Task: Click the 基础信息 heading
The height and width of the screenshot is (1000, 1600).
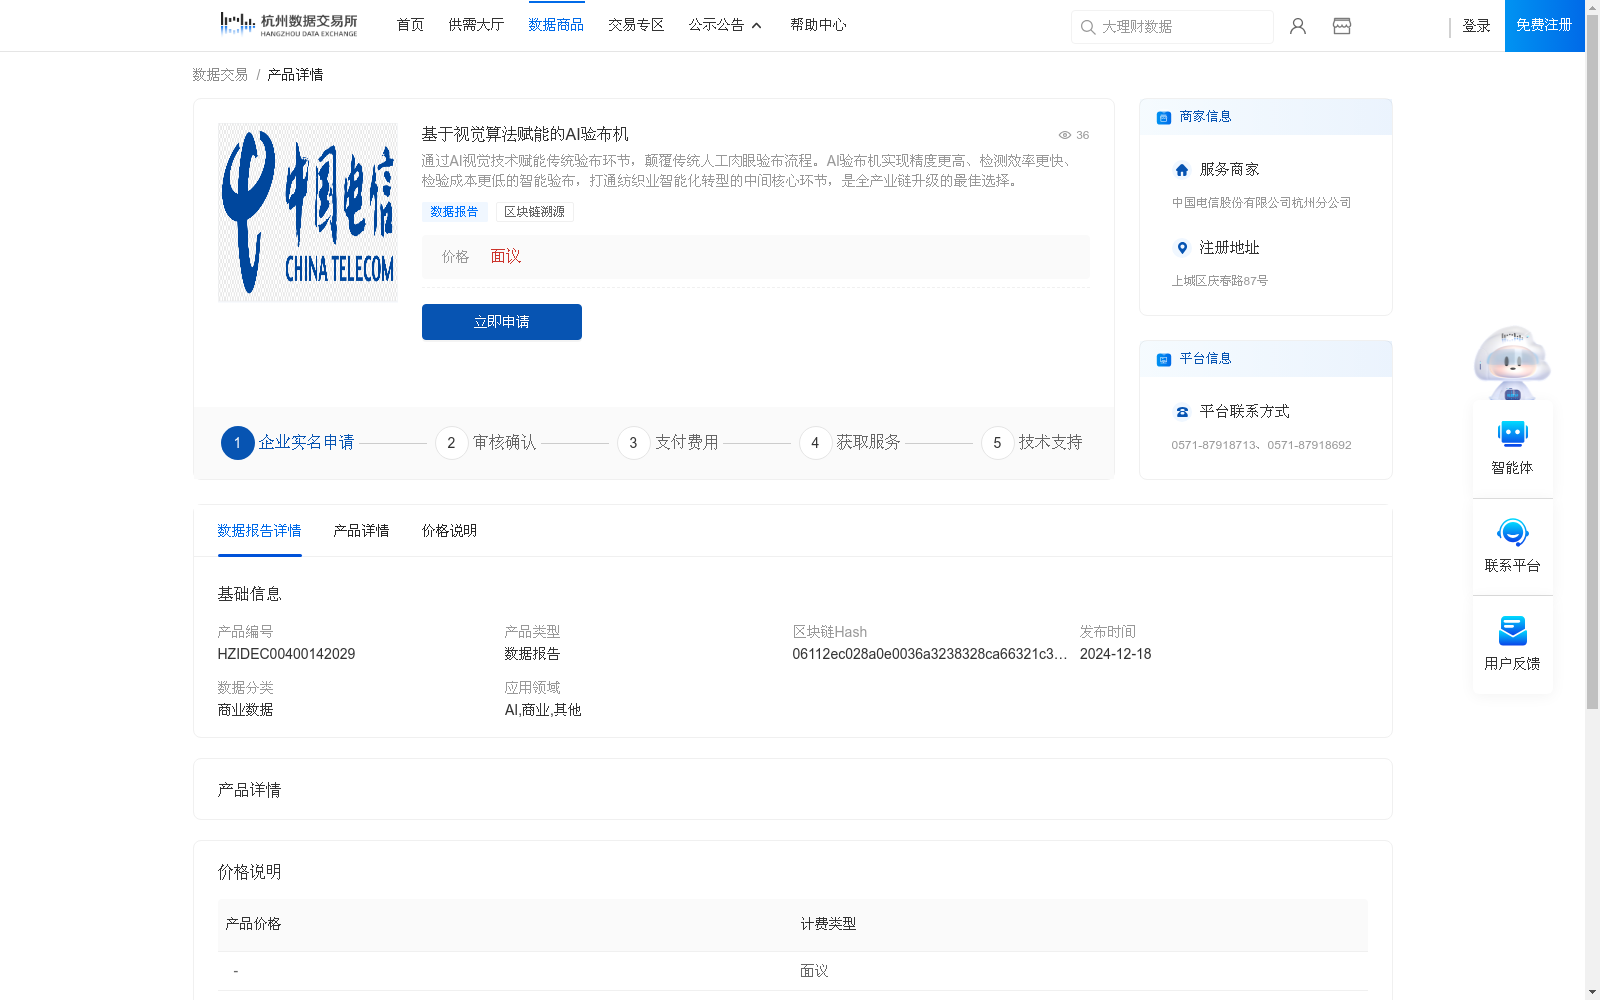Action: pyautogui.click(x=249, y=594)
